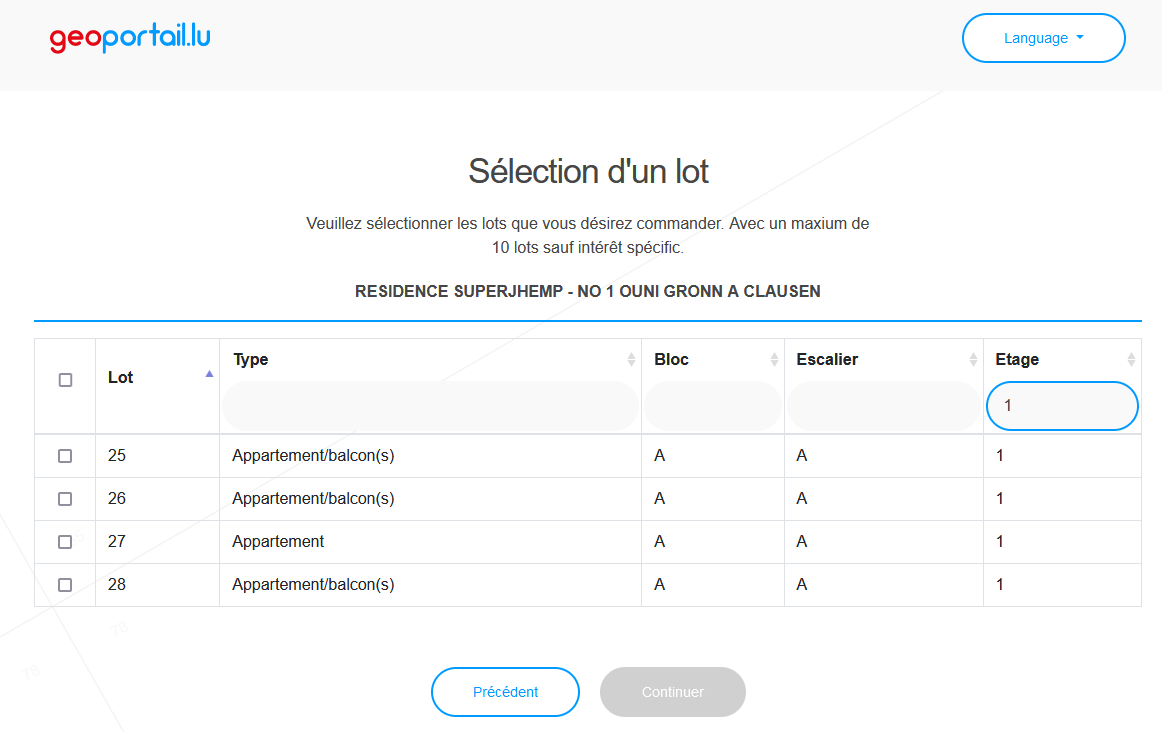
Task: Focus the Bloc filter field
Action: pyautogui.click(x=712, y=406)
